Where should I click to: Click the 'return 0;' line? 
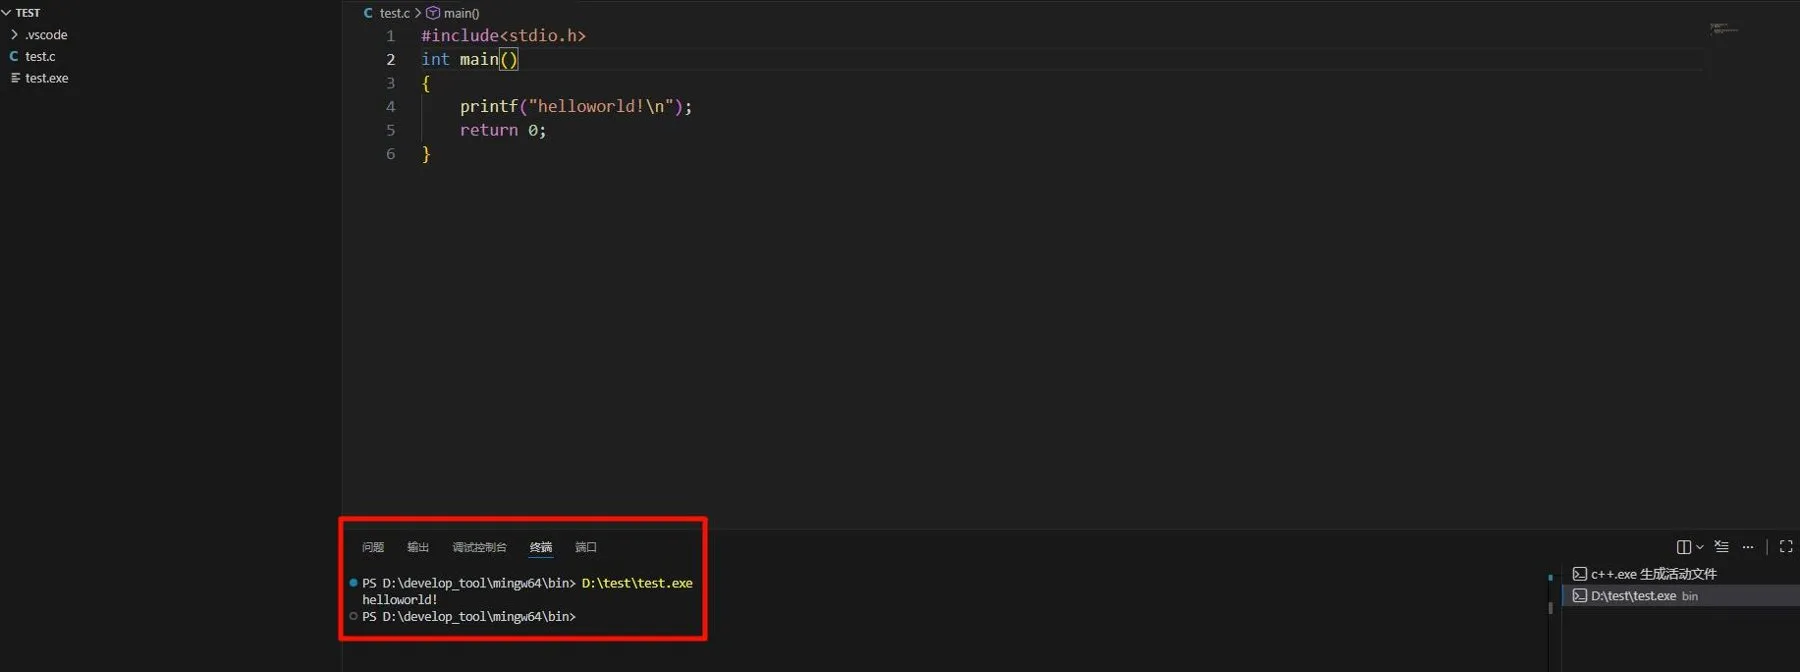click(503, 131)
